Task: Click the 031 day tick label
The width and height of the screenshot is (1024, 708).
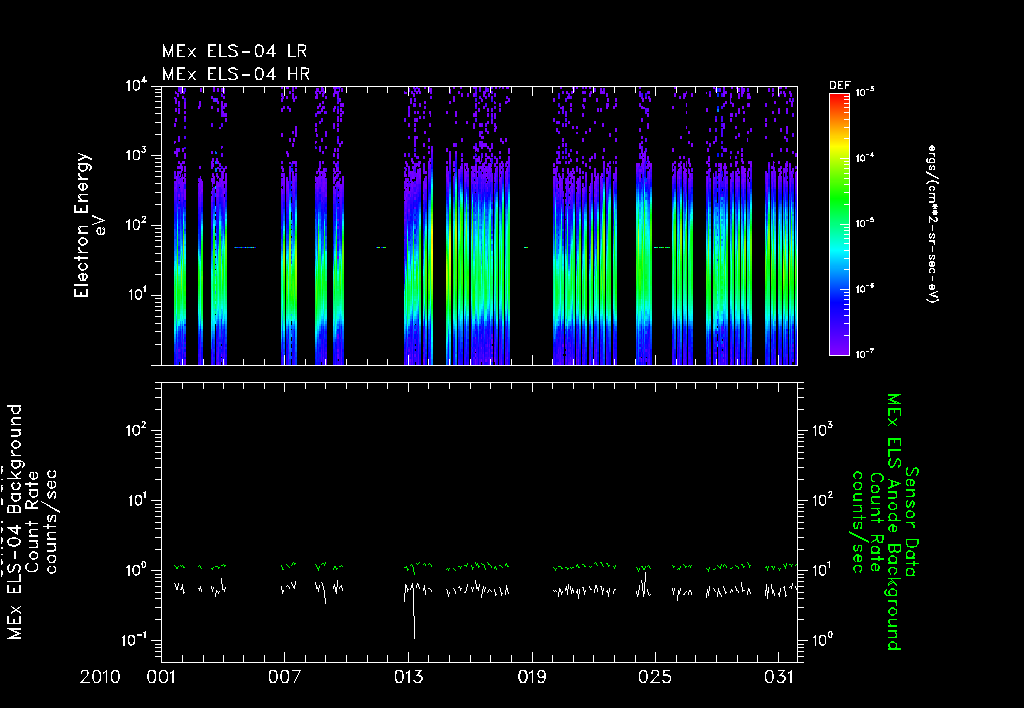Action: 778,677
